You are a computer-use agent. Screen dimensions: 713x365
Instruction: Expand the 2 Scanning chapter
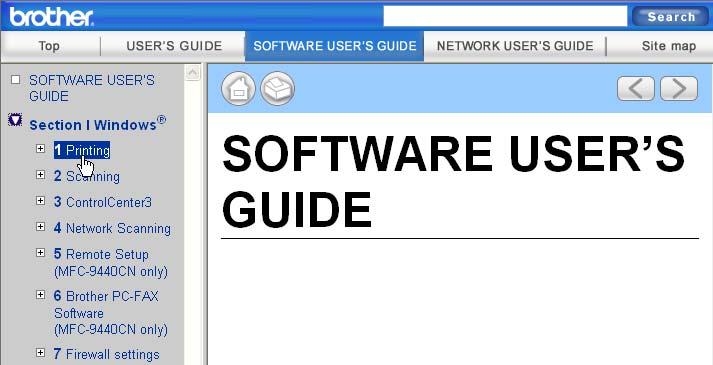[x=40, y=174]
